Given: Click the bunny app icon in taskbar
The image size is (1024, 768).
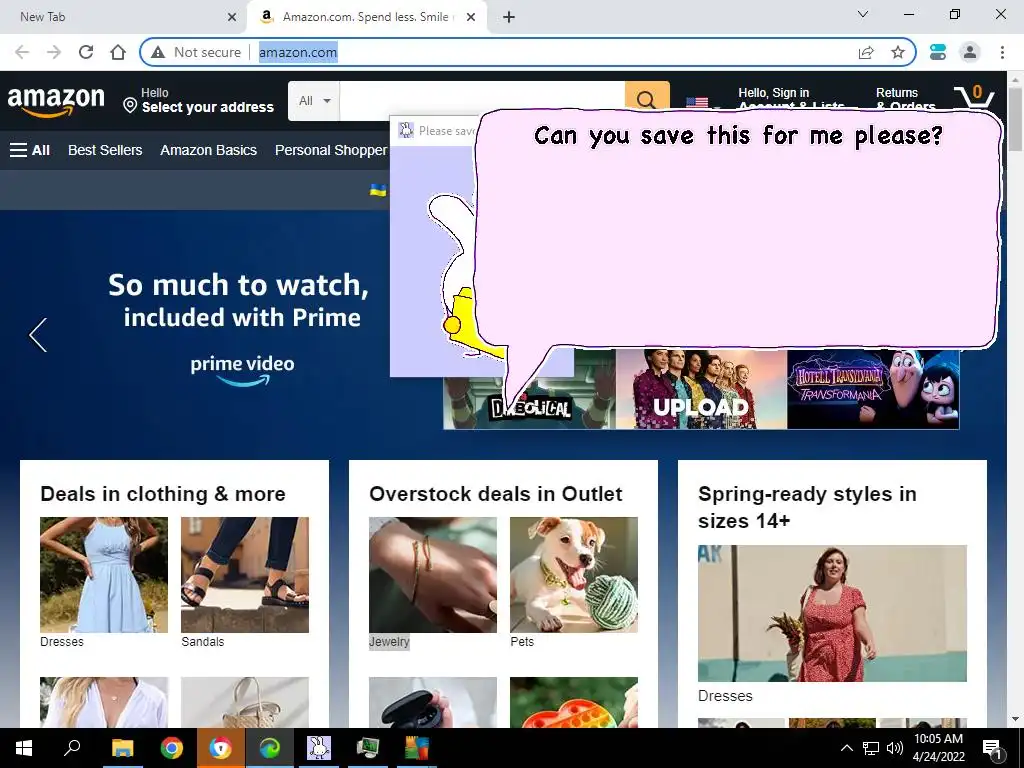Looking at the screenshot, I should click(319, 748).
